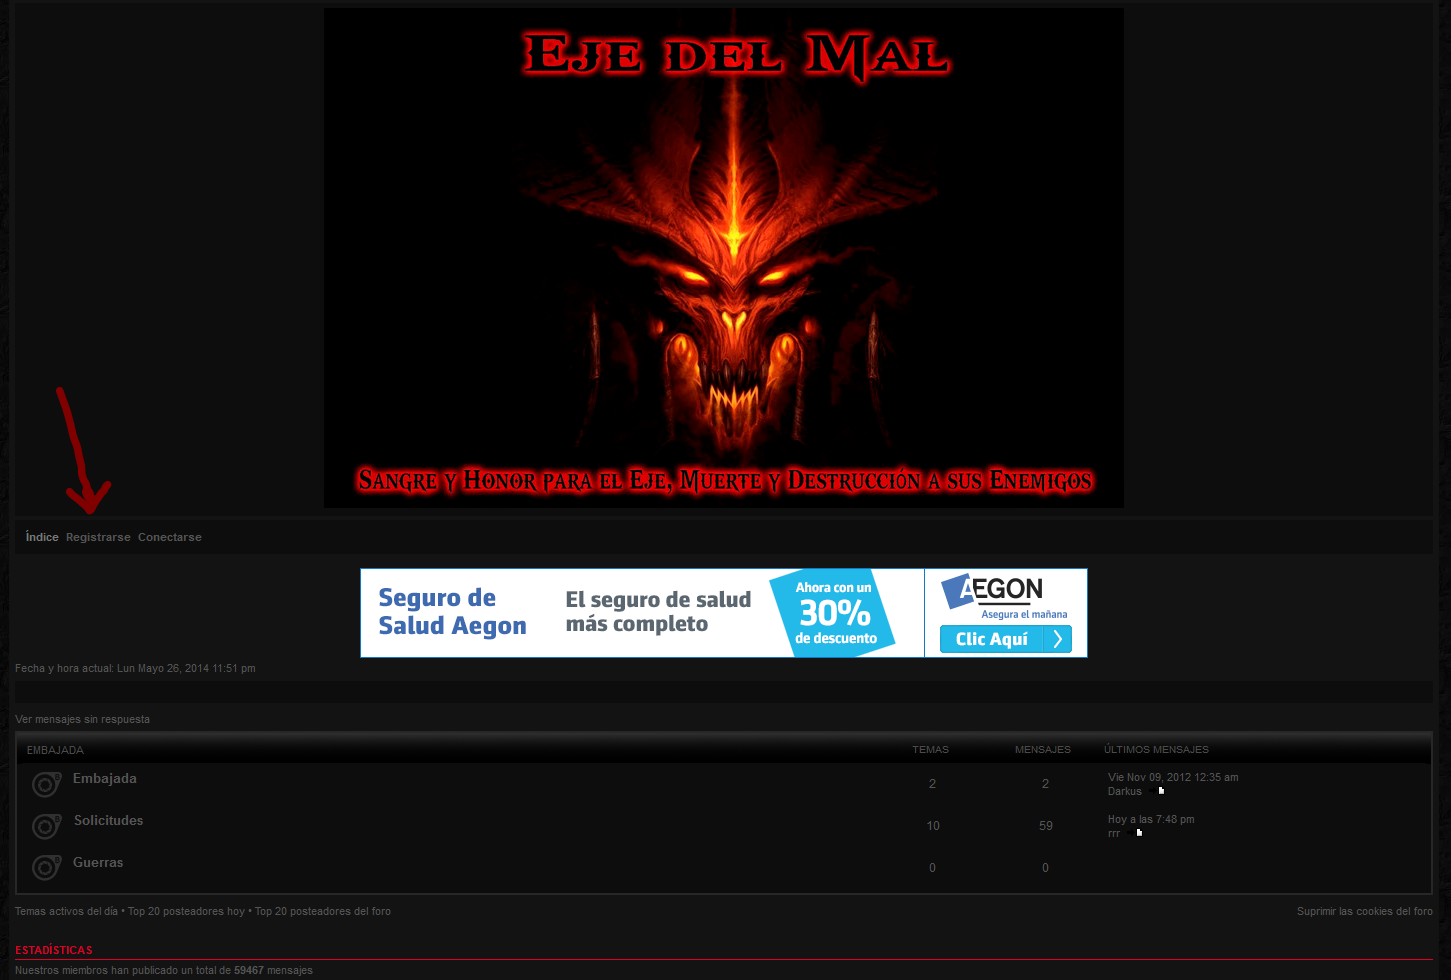Open the Índice navigation link
This screenshot has width=1451, height=980.
click(x=42, y=537)
